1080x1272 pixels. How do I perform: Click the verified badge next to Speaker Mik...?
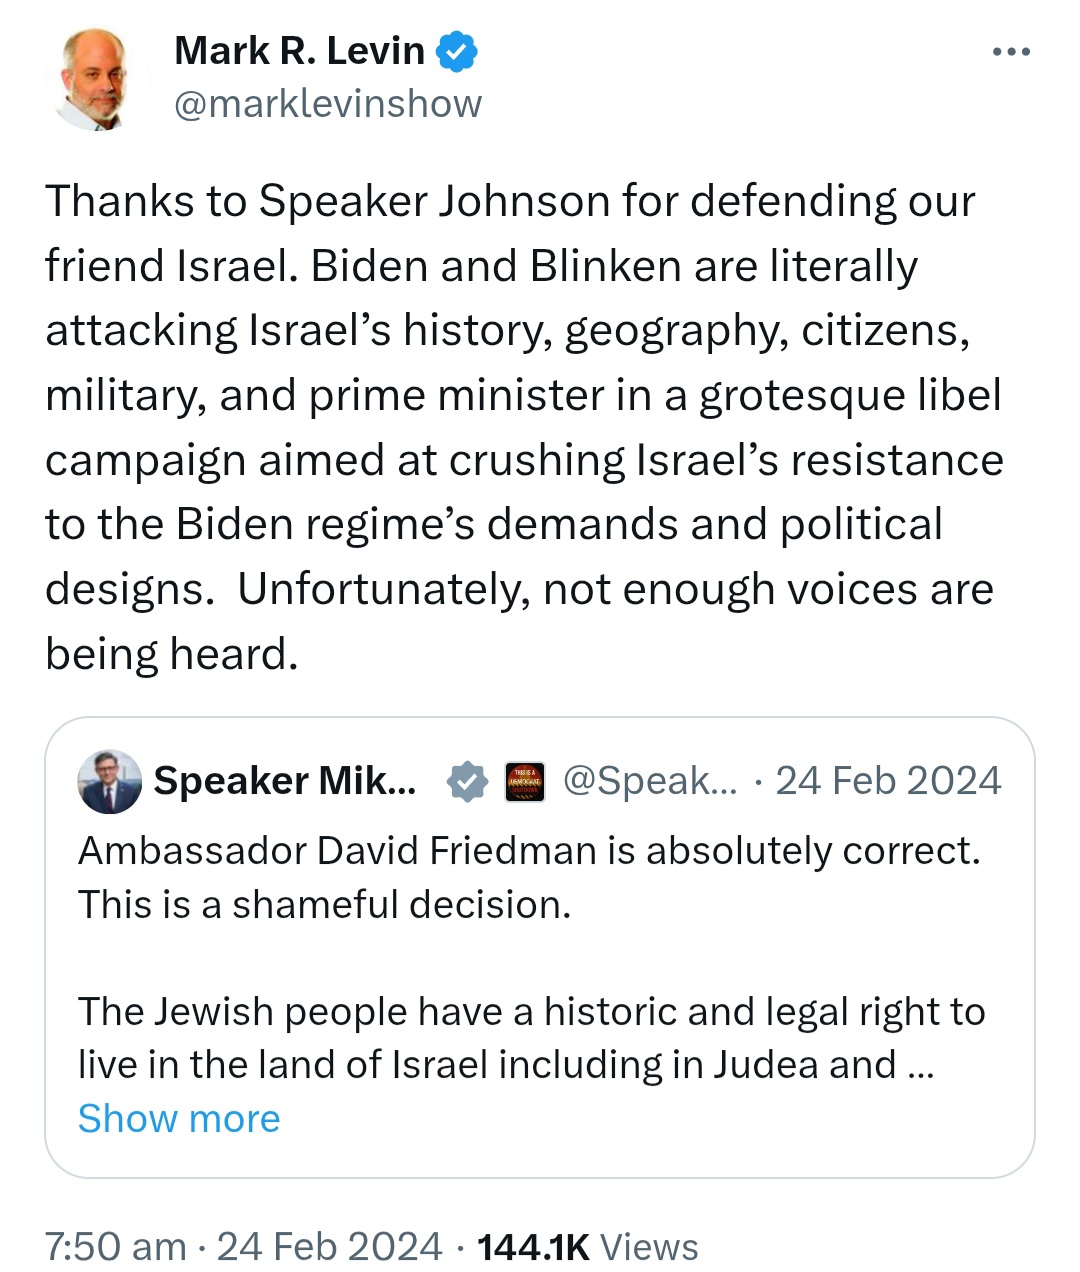pos(467,781)
